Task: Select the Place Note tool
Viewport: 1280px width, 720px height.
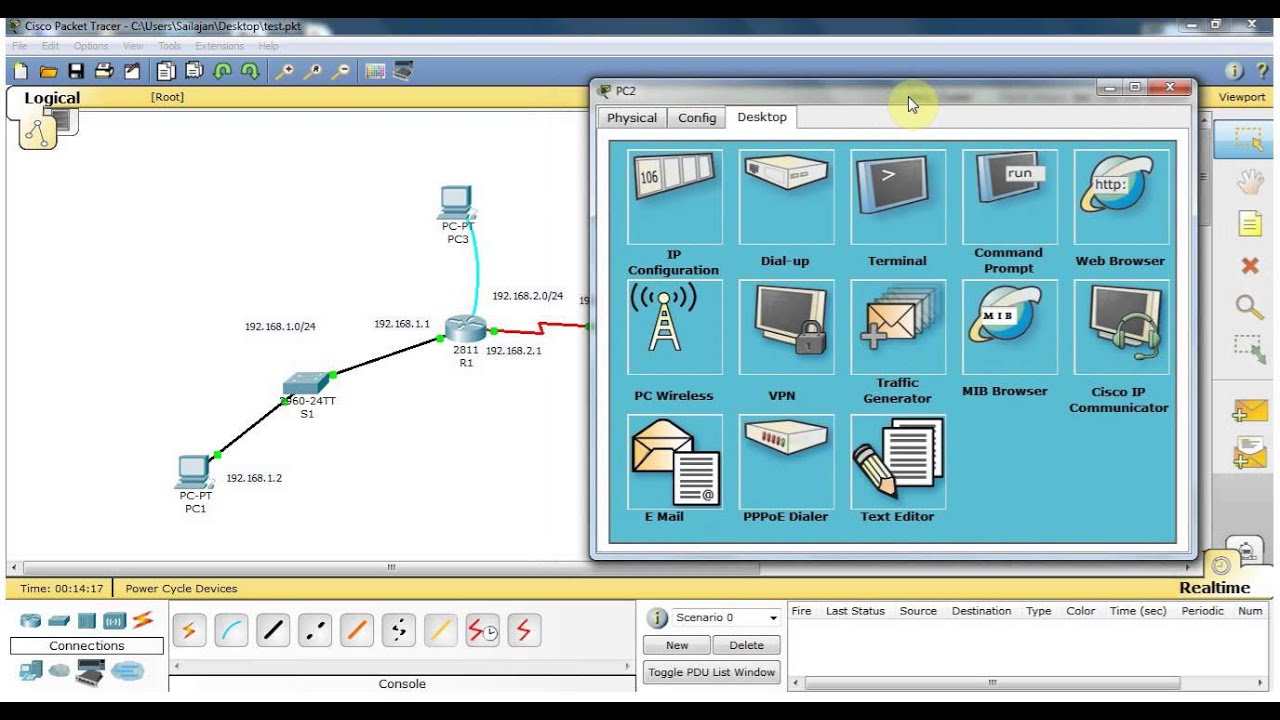Action: (1250, 224)
